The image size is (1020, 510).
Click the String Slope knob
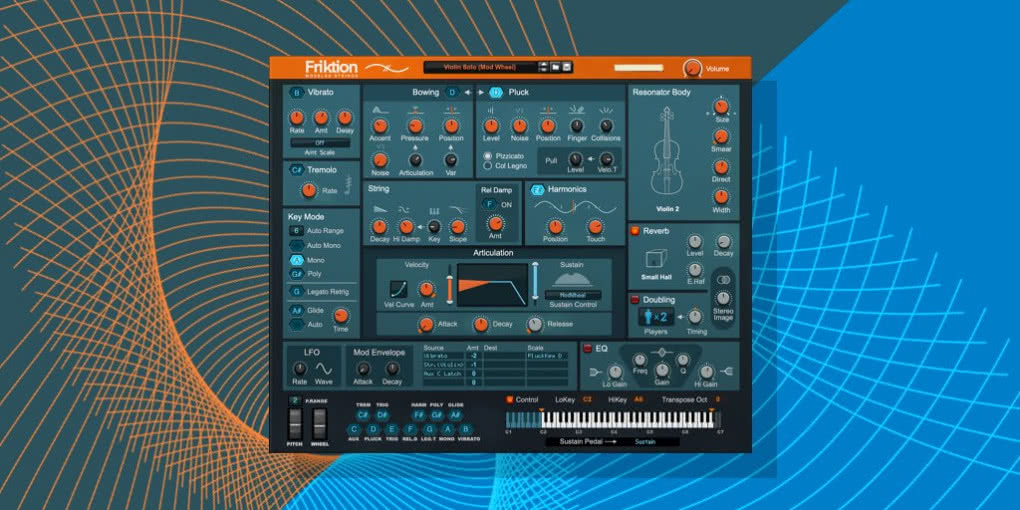pos(457,226)
